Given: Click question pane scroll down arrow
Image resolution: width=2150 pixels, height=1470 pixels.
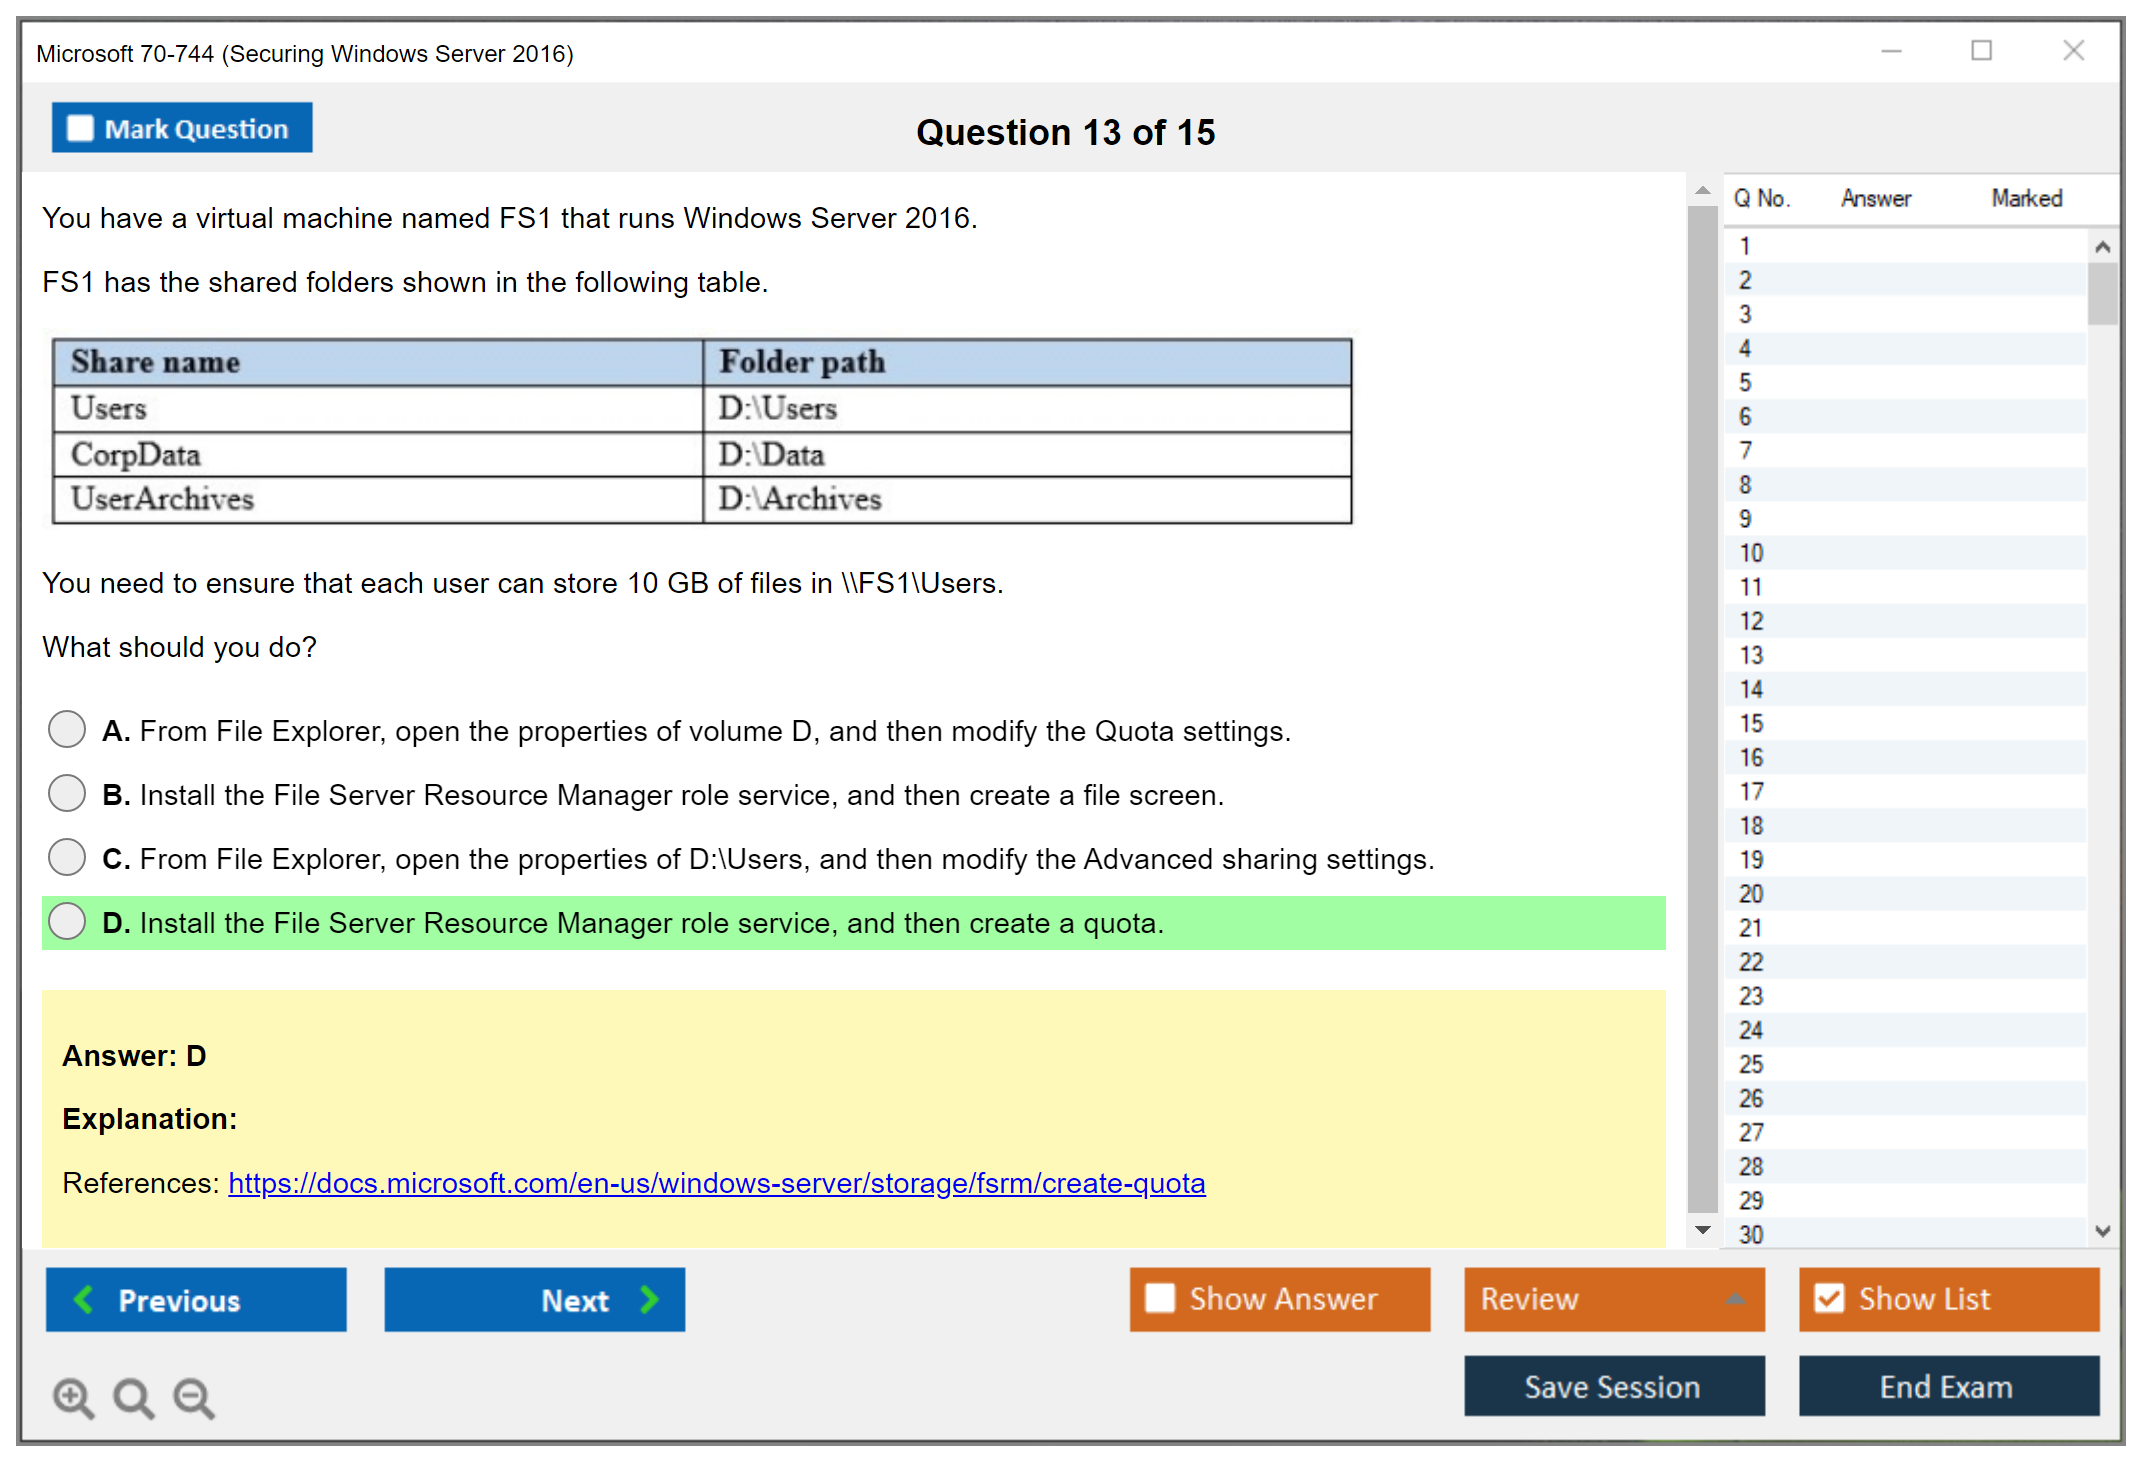Looking at the screenshot, I should click(x=1703, y=1231).
